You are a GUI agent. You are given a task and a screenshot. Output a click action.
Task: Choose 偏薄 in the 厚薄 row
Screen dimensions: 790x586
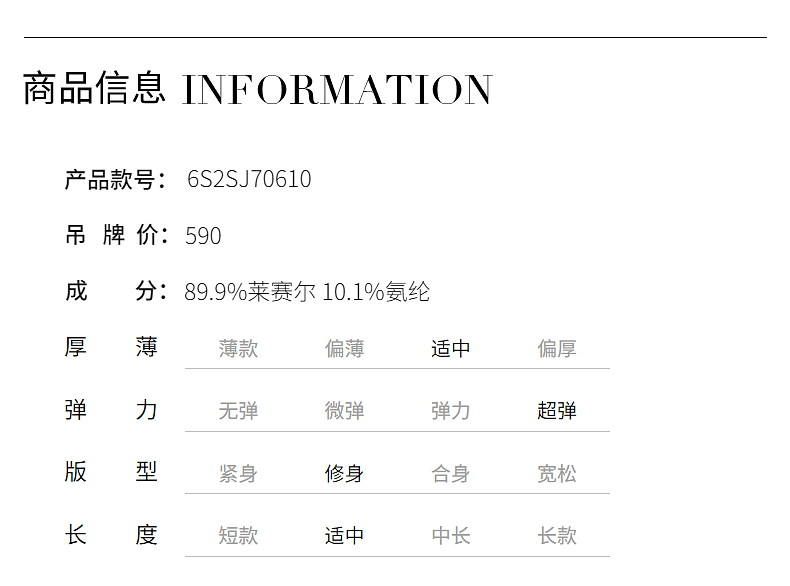pos(344,349)
